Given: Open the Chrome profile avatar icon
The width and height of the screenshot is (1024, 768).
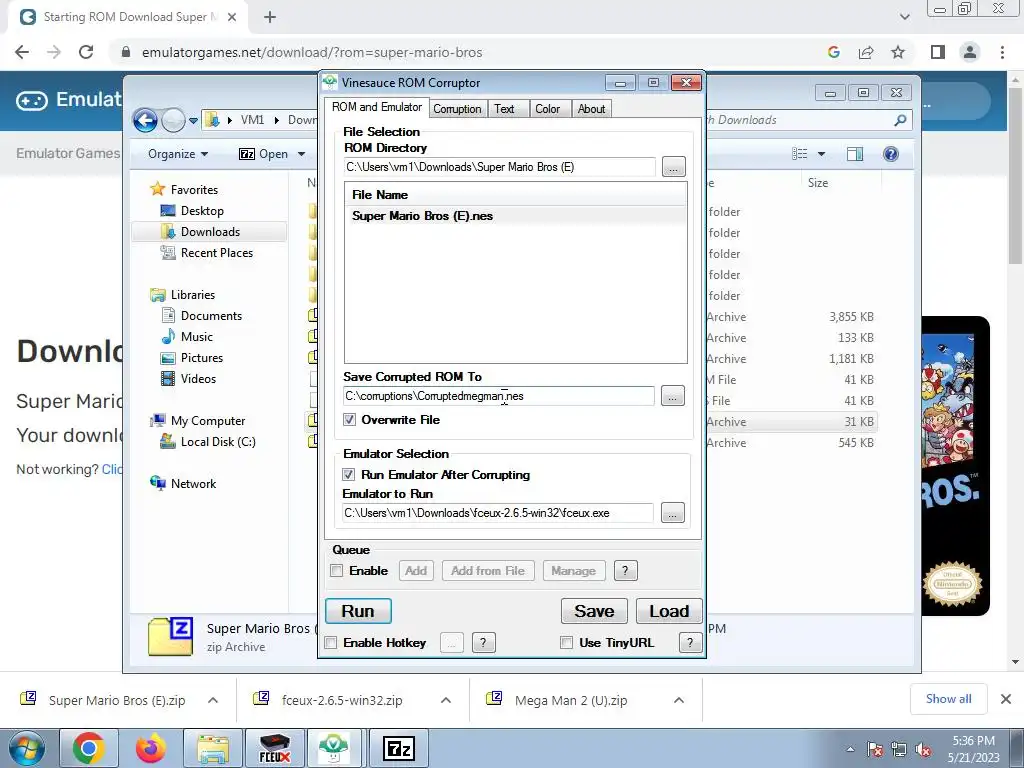Looking at the screenshot, I should (970, 52).
